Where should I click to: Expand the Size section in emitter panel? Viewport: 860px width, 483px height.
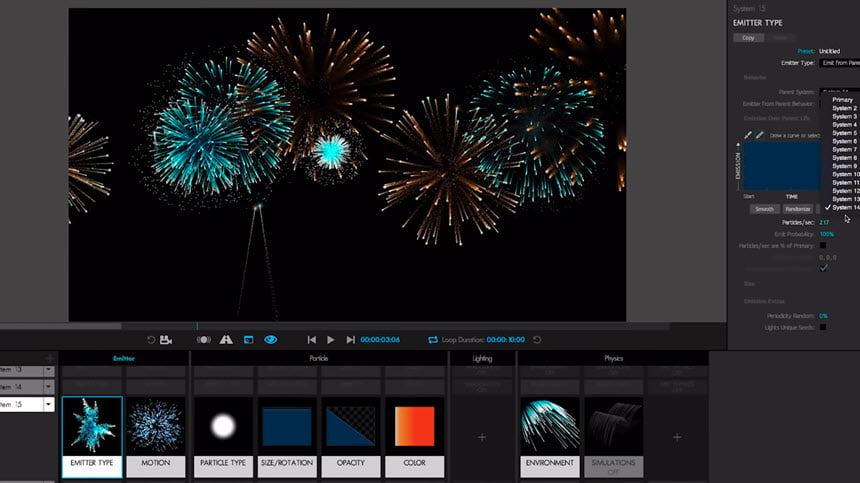pos(749,284)
